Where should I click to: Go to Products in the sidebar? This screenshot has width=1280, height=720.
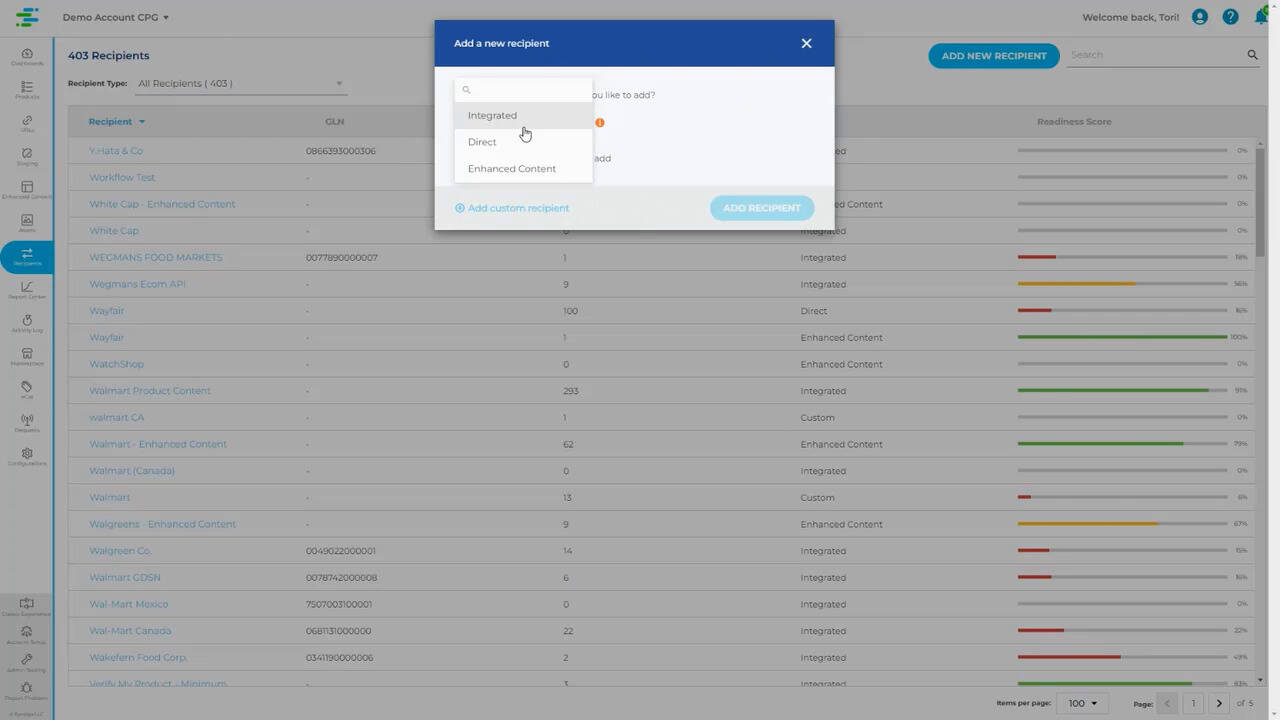point(27,90)
